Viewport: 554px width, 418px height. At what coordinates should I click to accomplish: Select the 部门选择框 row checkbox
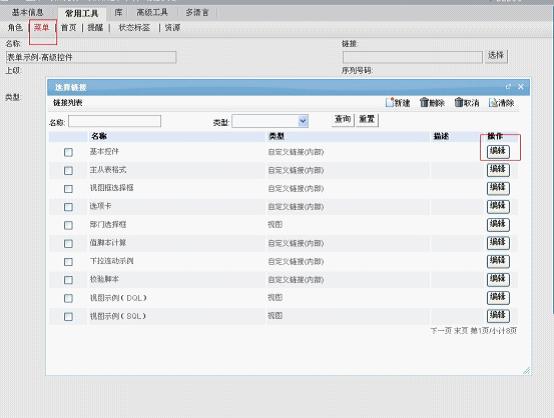click(x=69, y=225)
